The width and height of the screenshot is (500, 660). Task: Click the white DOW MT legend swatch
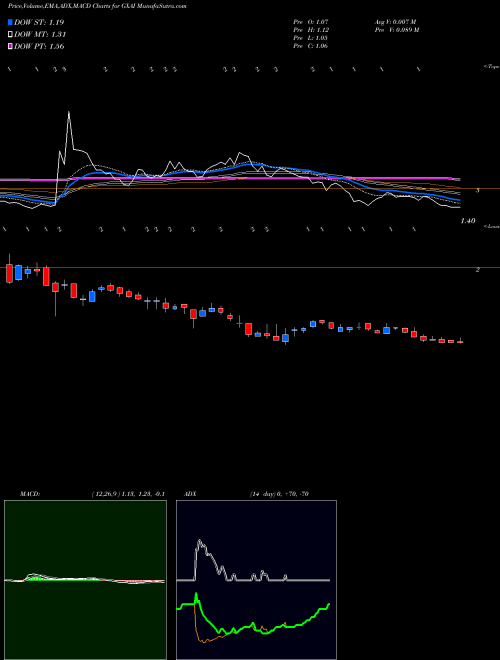pyautogui.click(x=10, y=34)
